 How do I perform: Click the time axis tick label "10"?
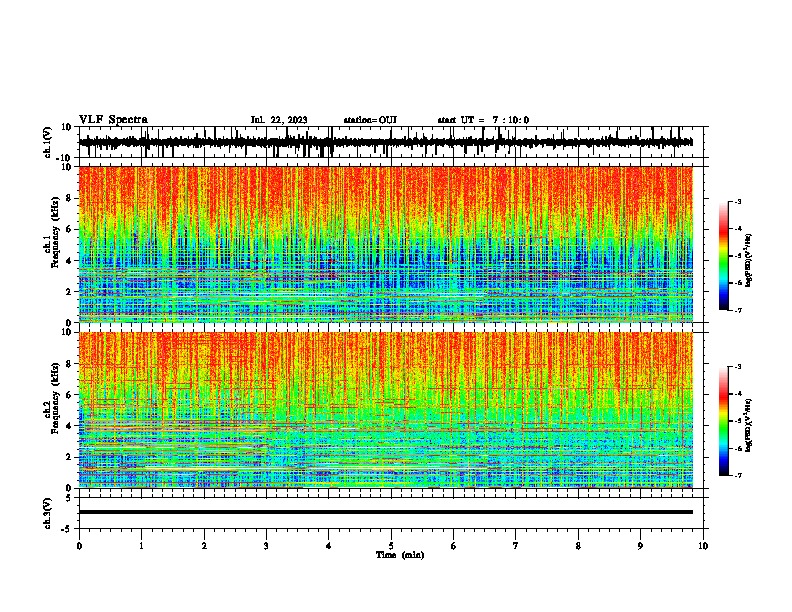click(x=703, y=546)
